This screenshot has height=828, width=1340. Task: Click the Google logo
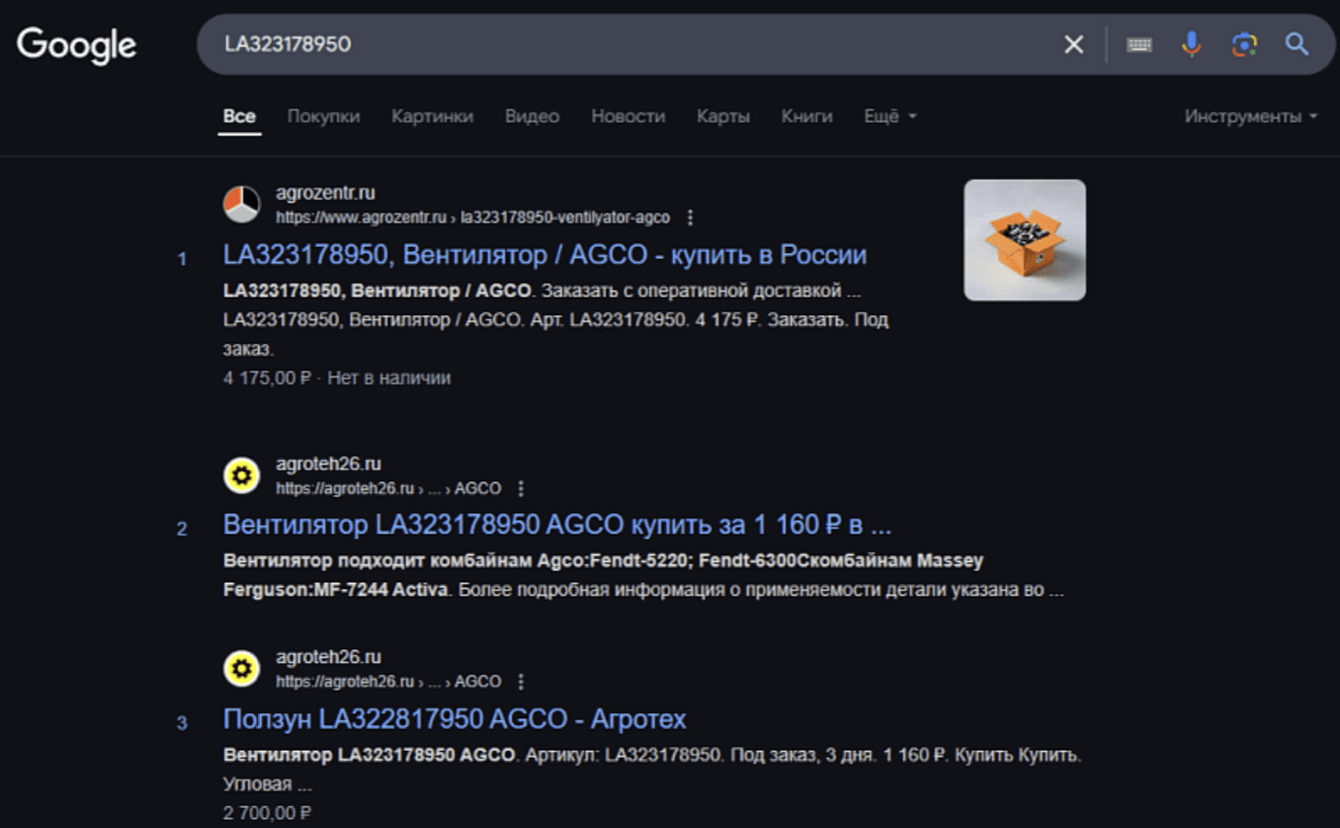click(77, 45)
